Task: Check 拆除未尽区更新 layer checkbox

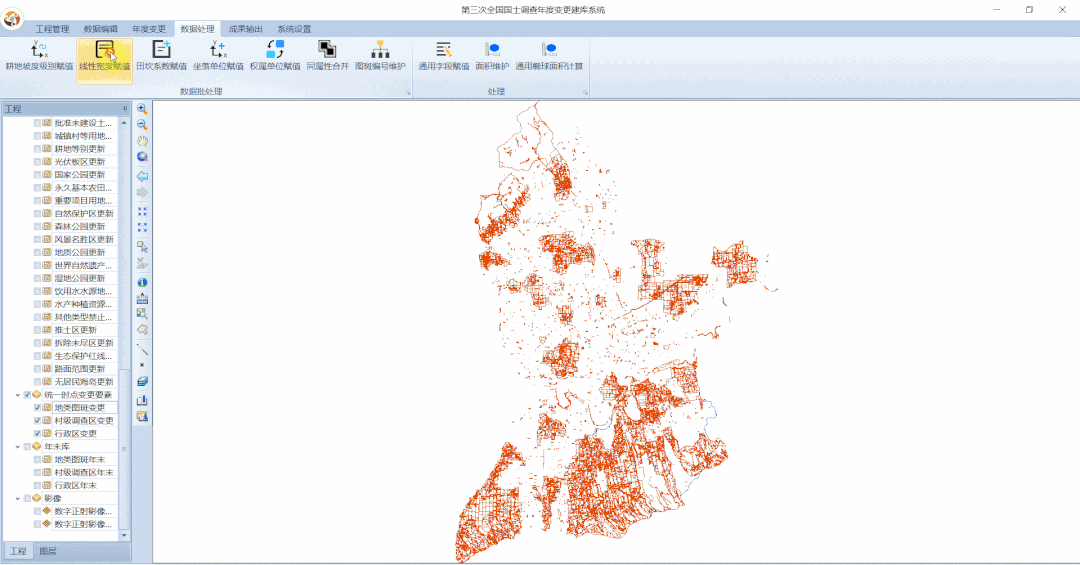Action: tap(37, 343)
